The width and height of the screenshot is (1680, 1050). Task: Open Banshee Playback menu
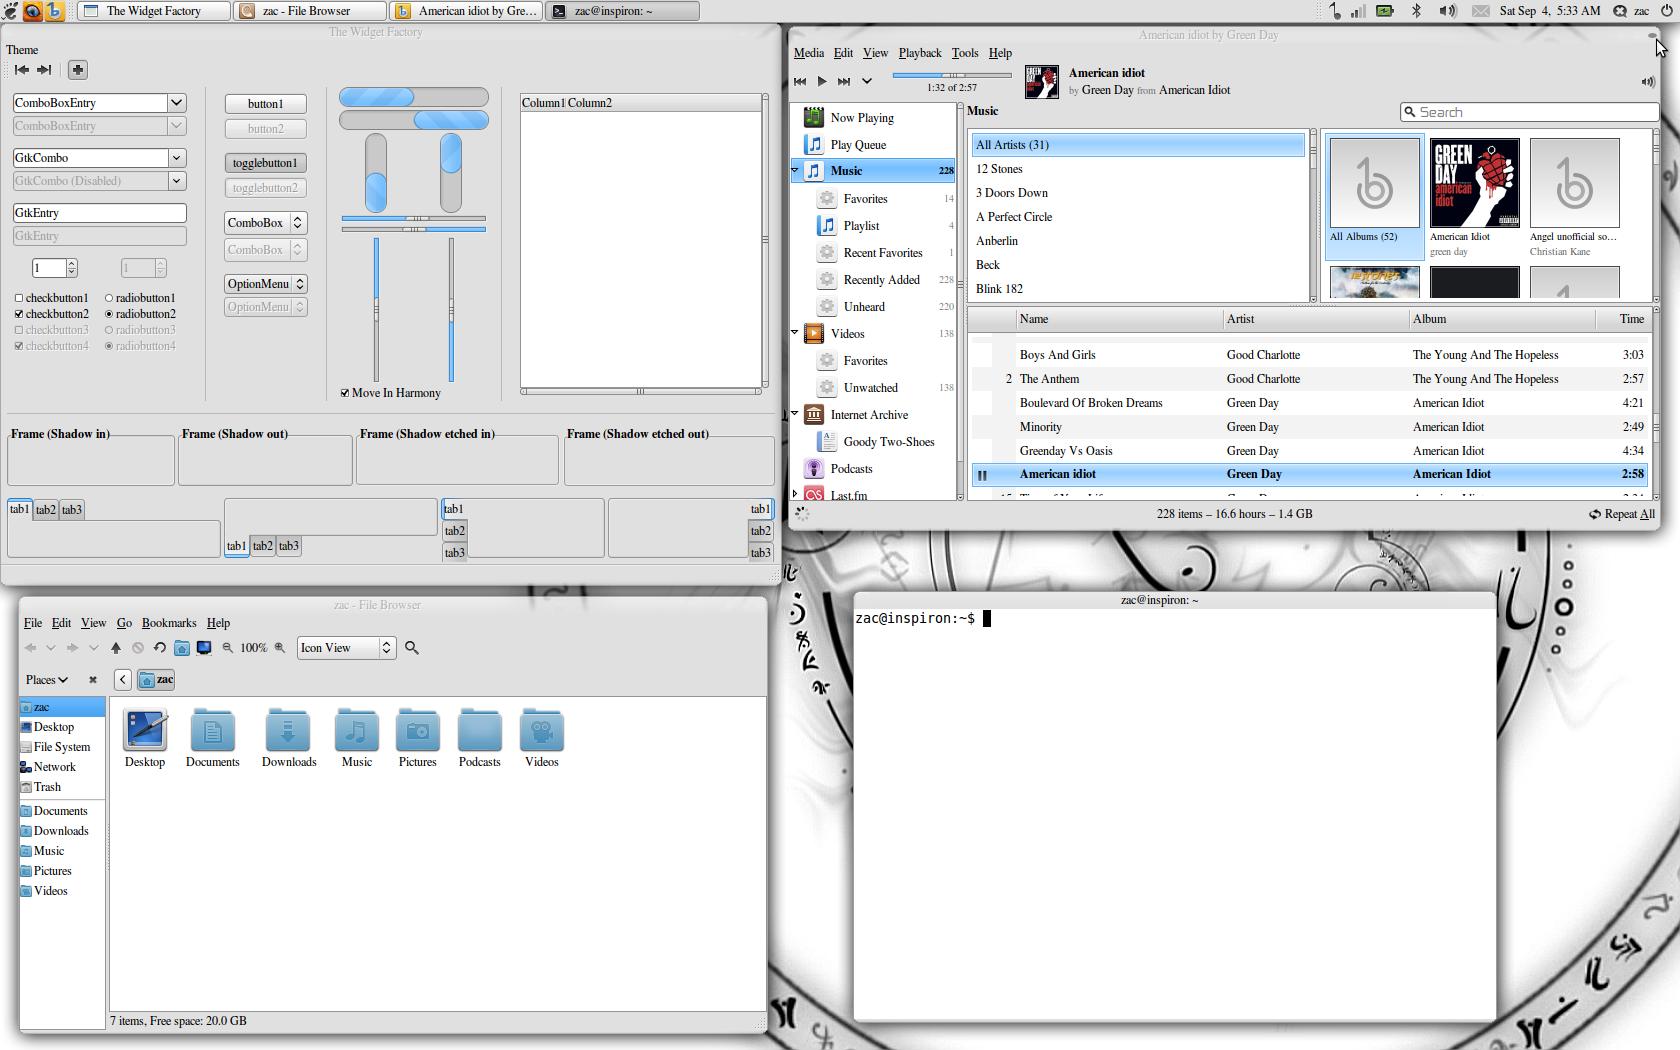click(919, 53)
